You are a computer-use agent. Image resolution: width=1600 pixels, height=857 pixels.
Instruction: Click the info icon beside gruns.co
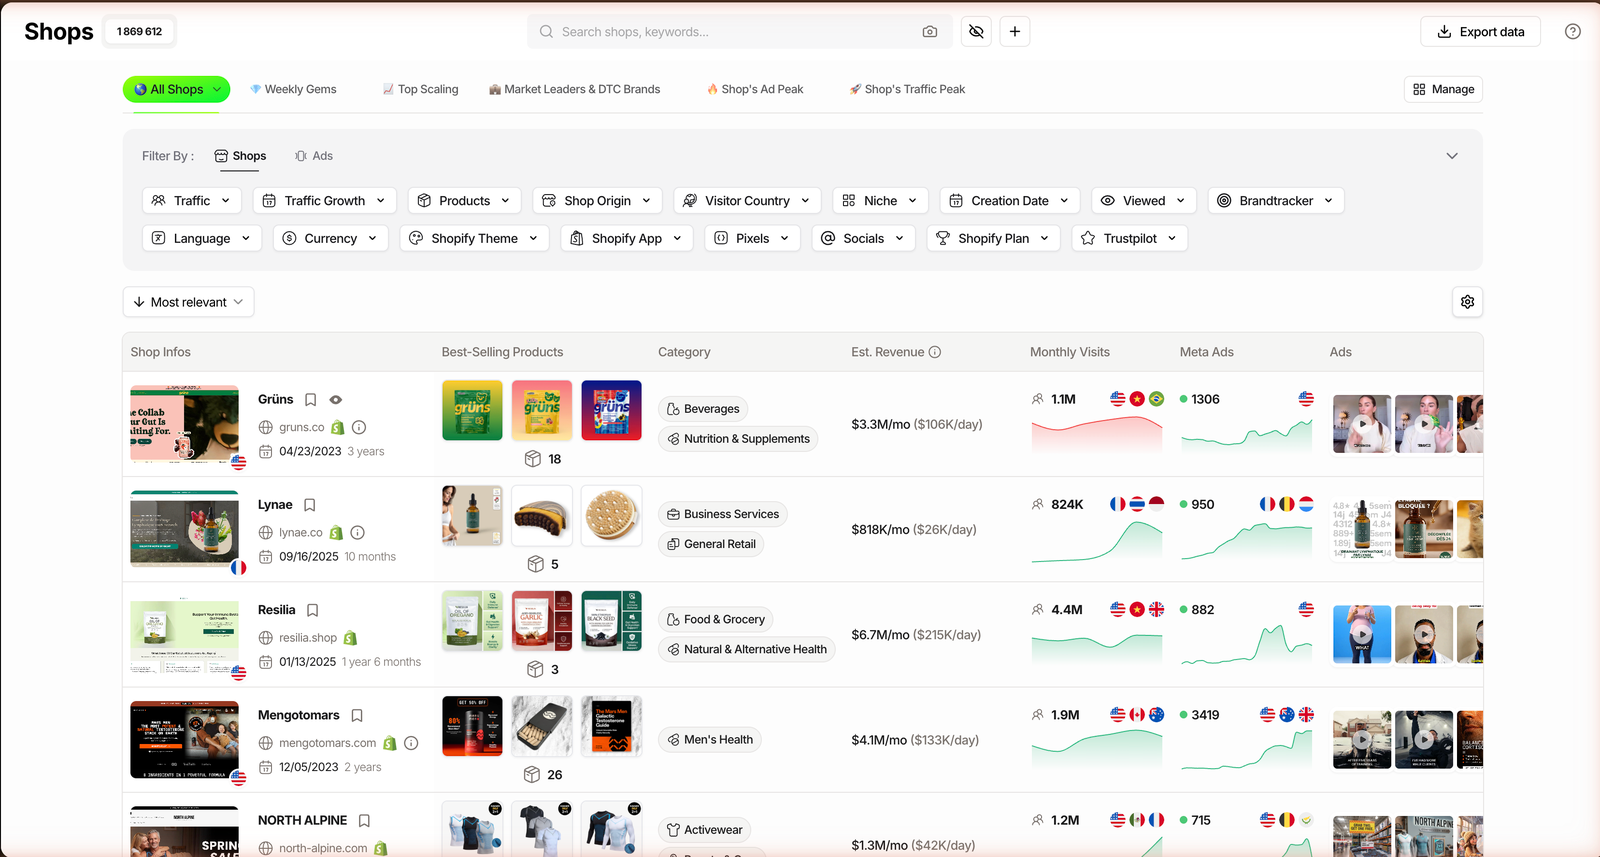[x=359, y=427]
